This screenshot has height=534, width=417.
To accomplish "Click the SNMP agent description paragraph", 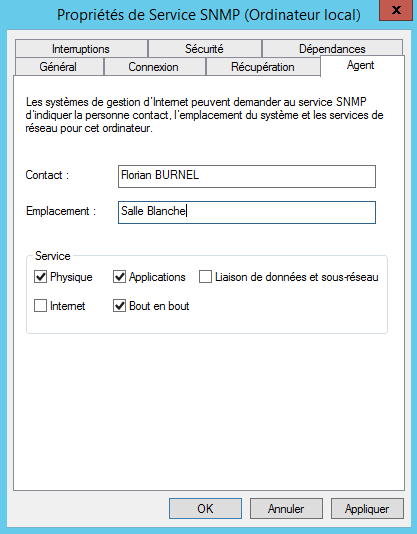I will 204,115.
